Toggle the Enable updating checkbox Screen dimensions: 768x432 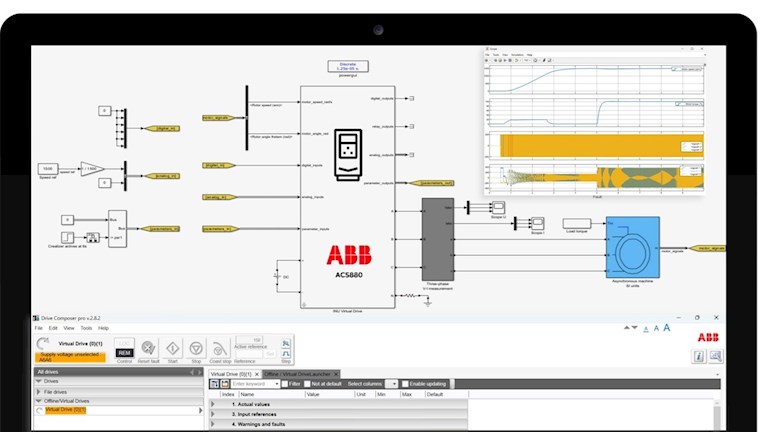406,383
